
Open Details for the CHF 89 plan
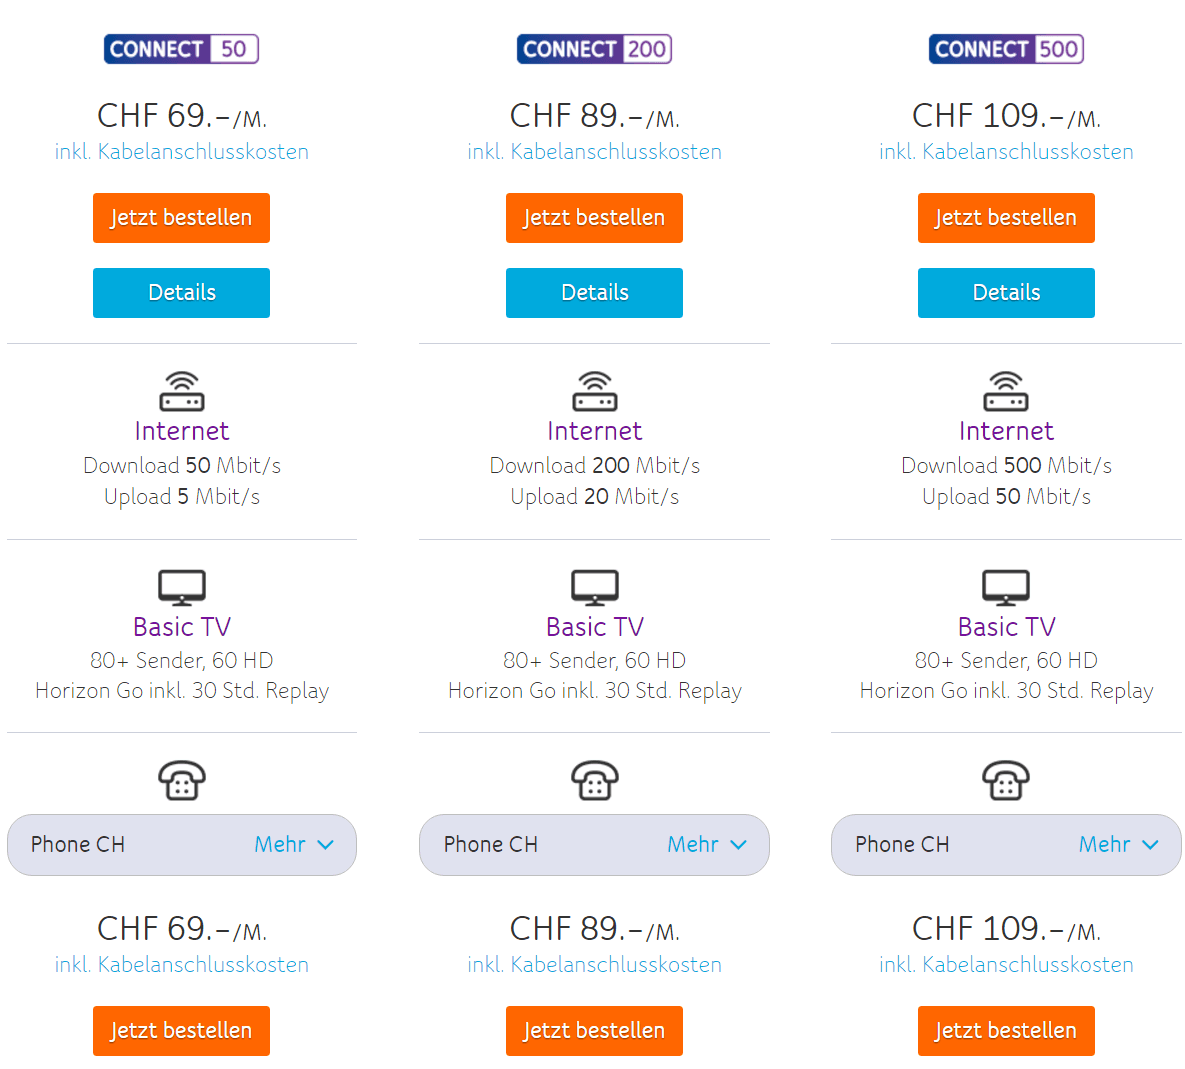tap(594, 292)
